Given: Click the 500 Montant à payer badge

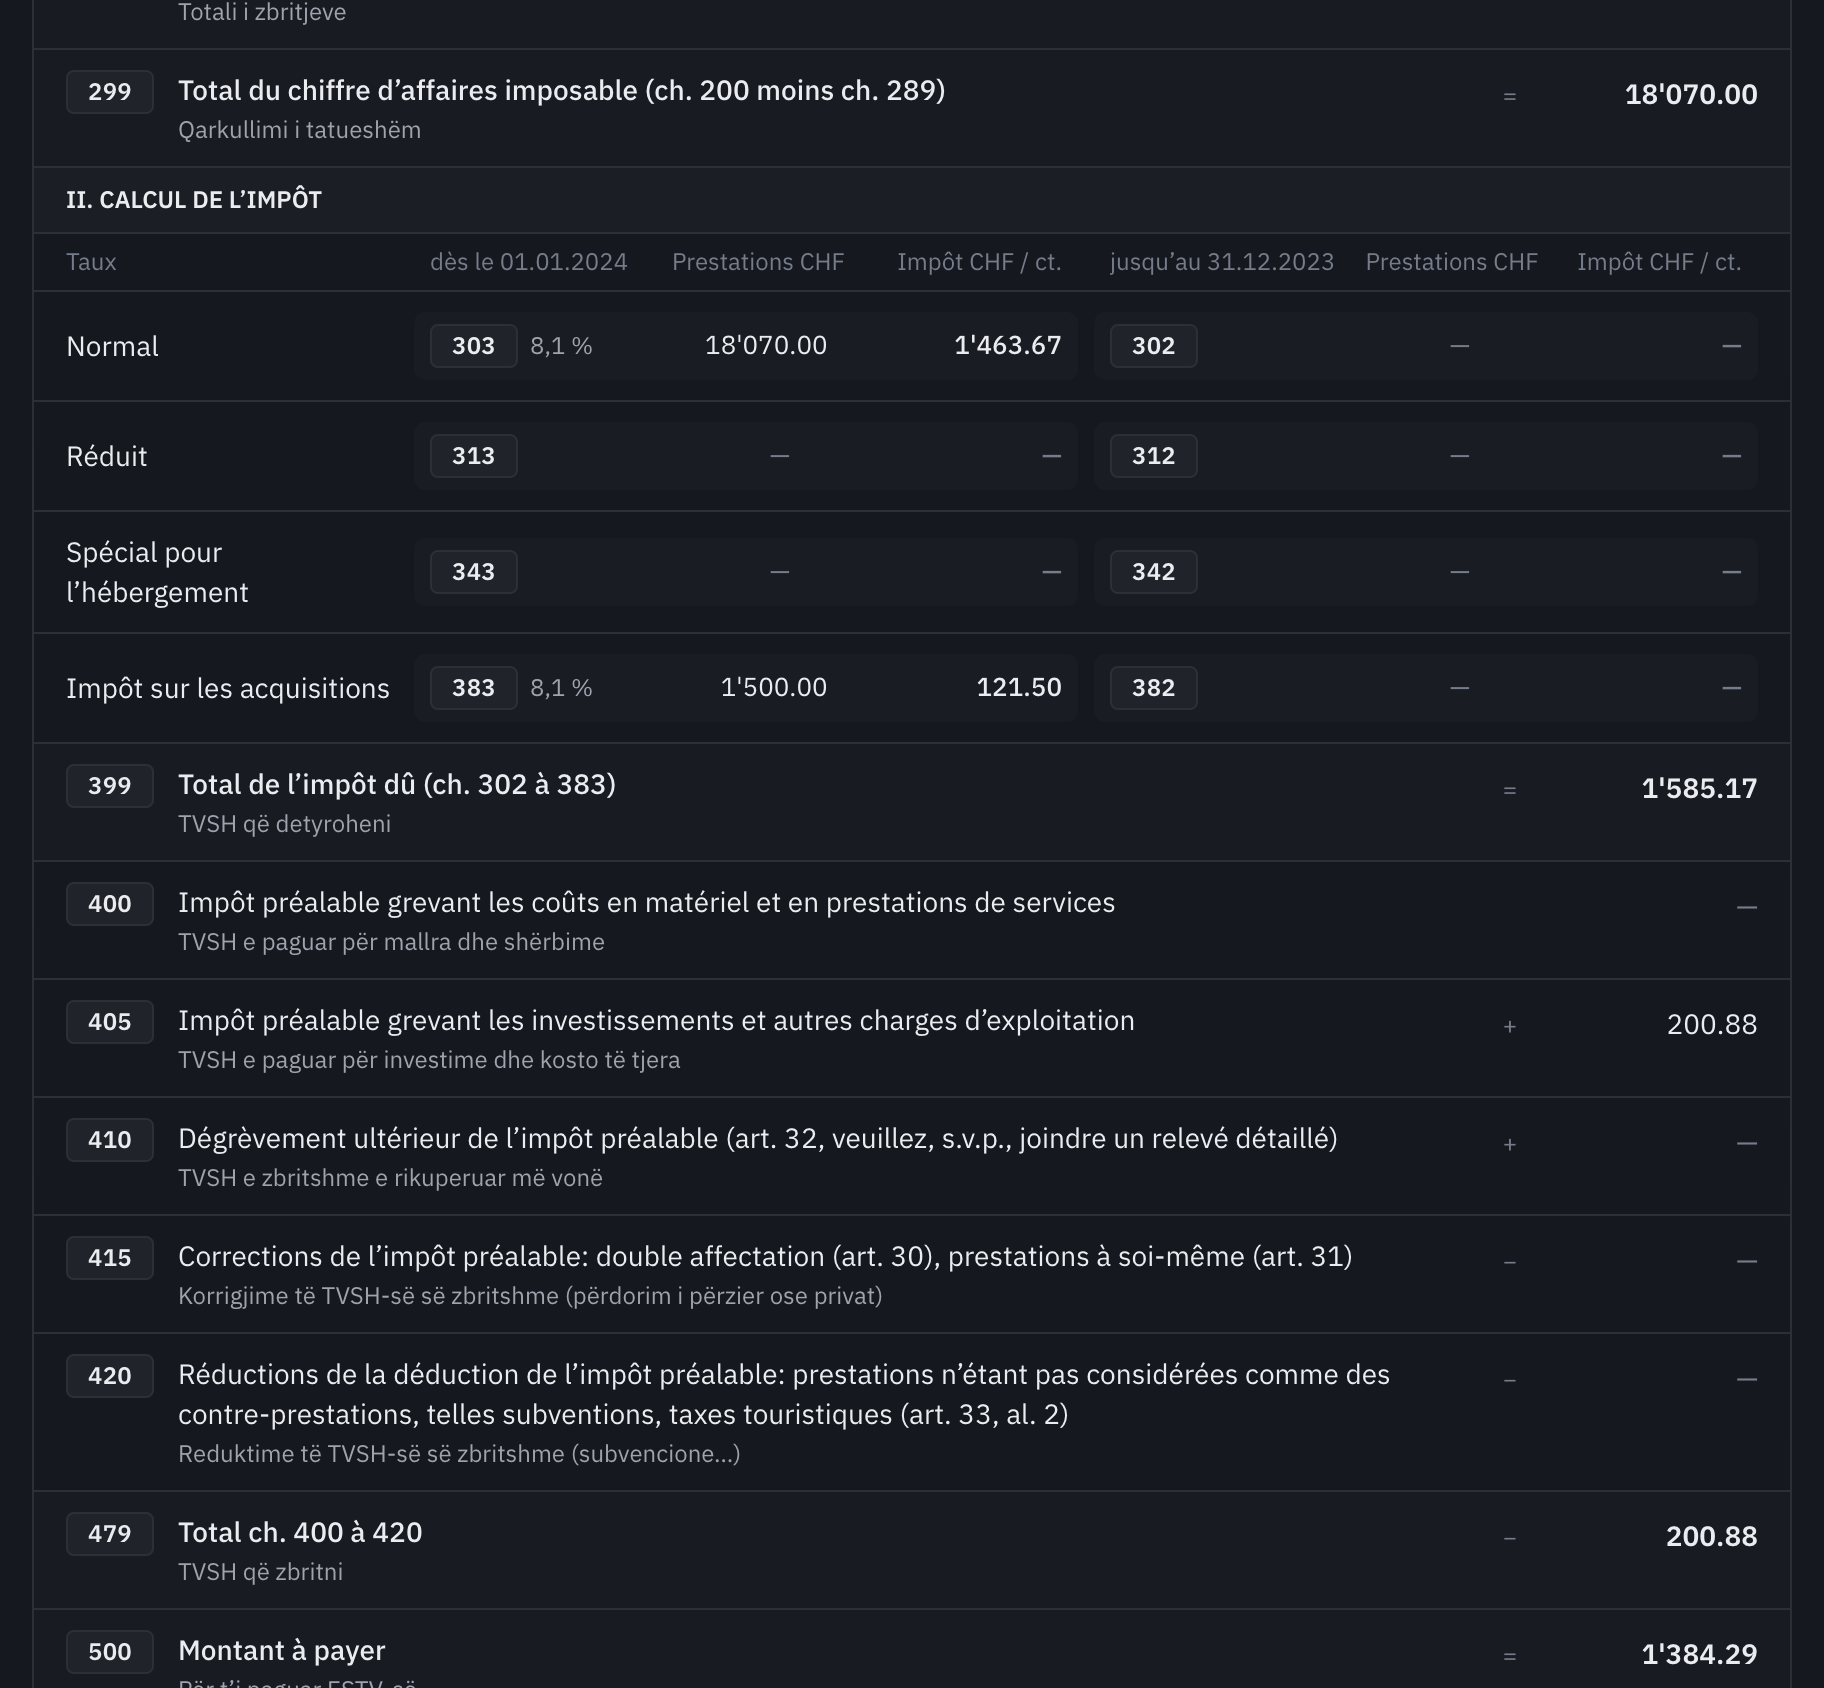Looking at the screenshot, I should (x=110, y=1652).
